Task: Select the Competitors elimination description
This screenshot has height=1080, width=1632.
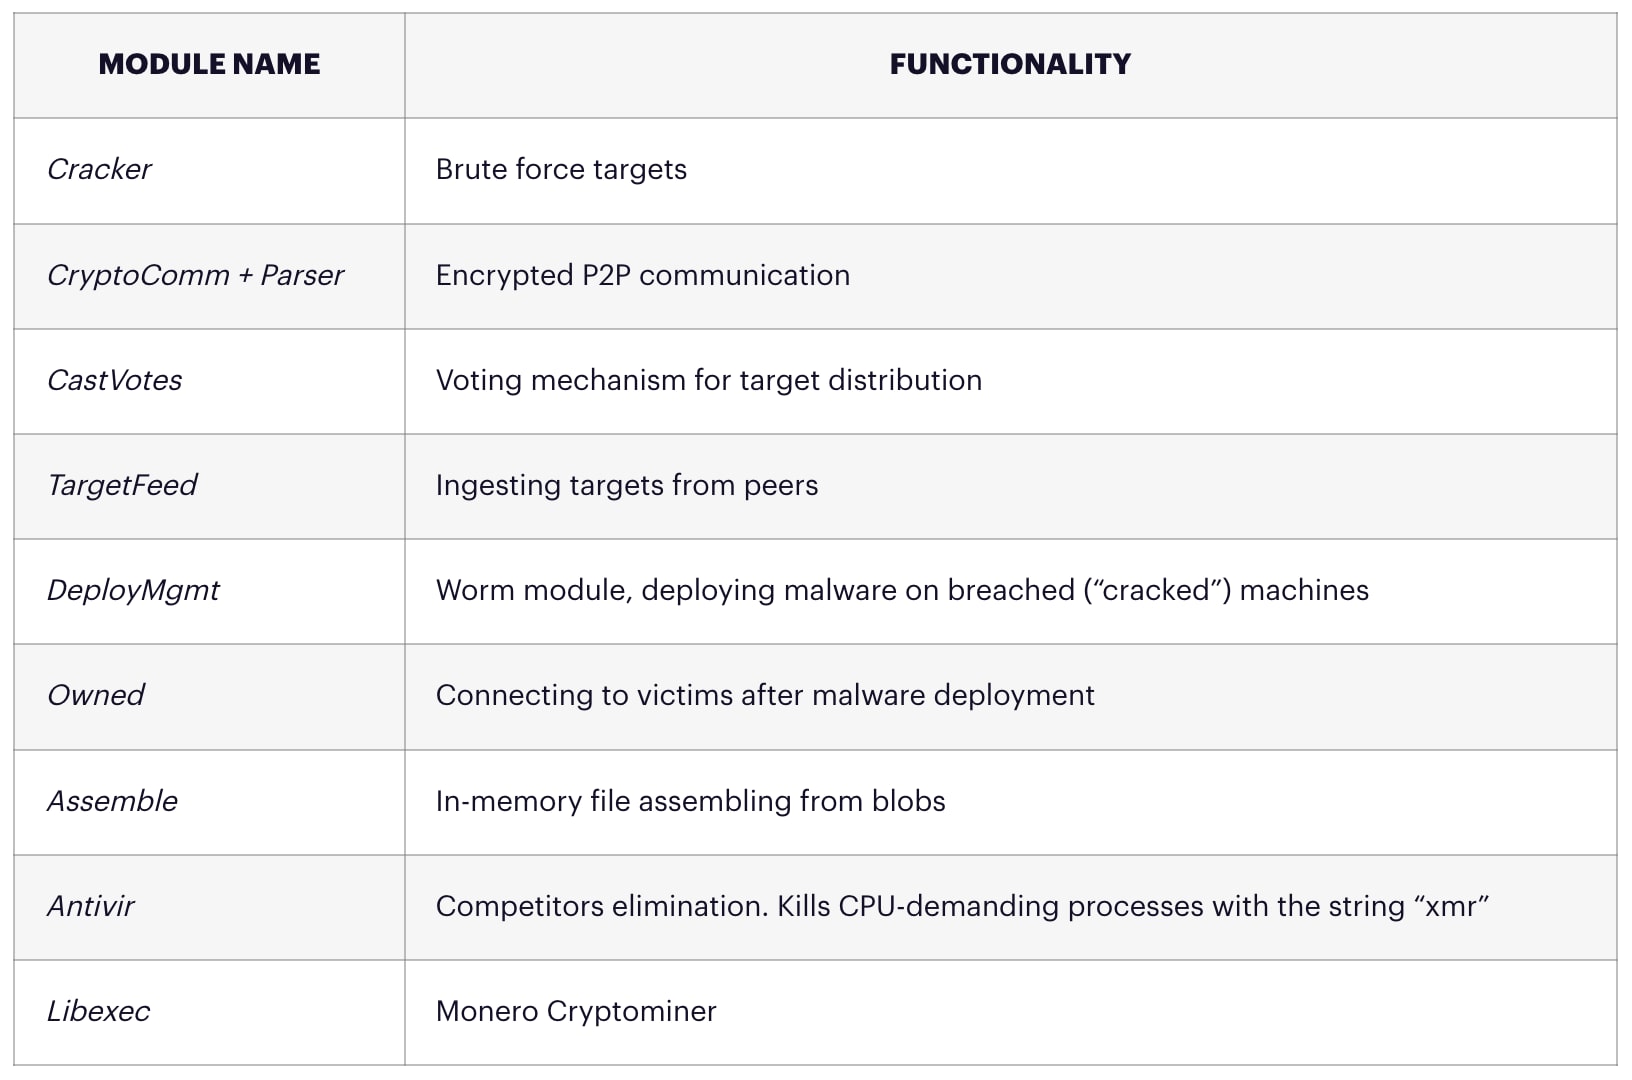Action: [x=962, y=906]
